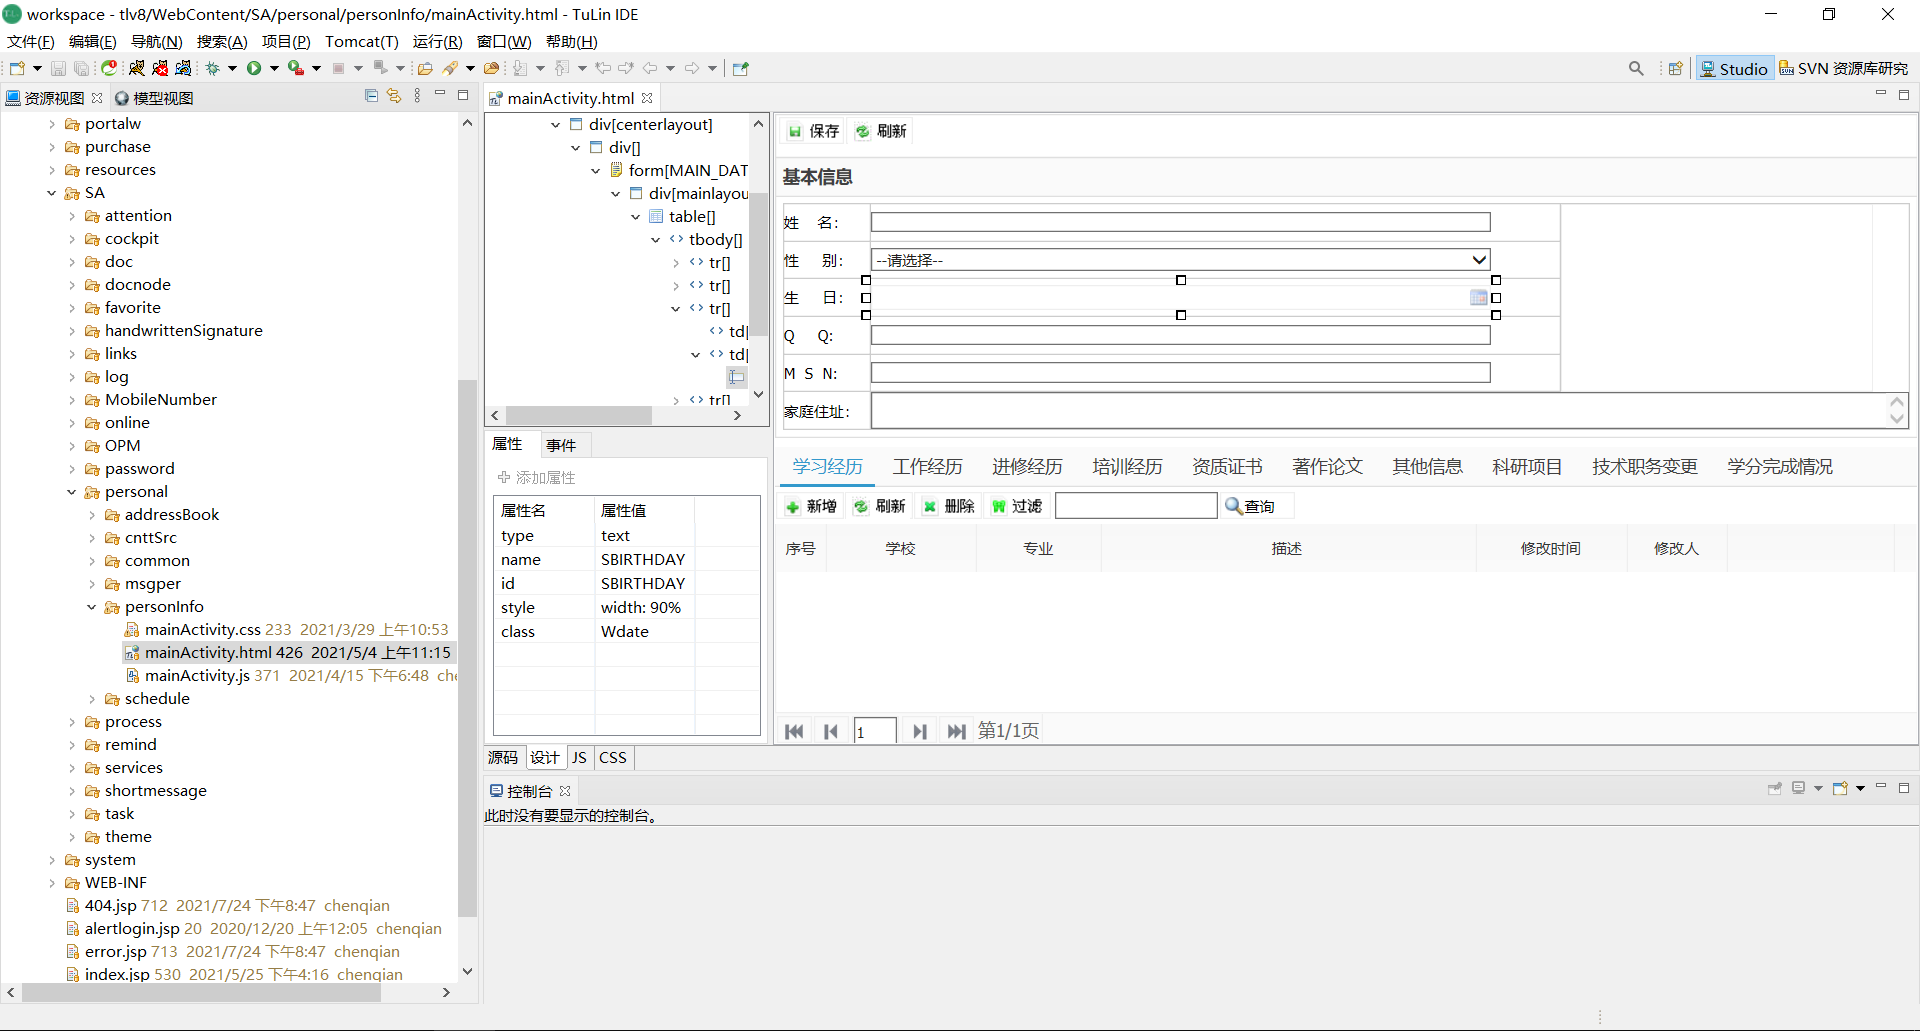Select the 资质证书 tab
1920x1031 pixels.
click(1227, 467)
